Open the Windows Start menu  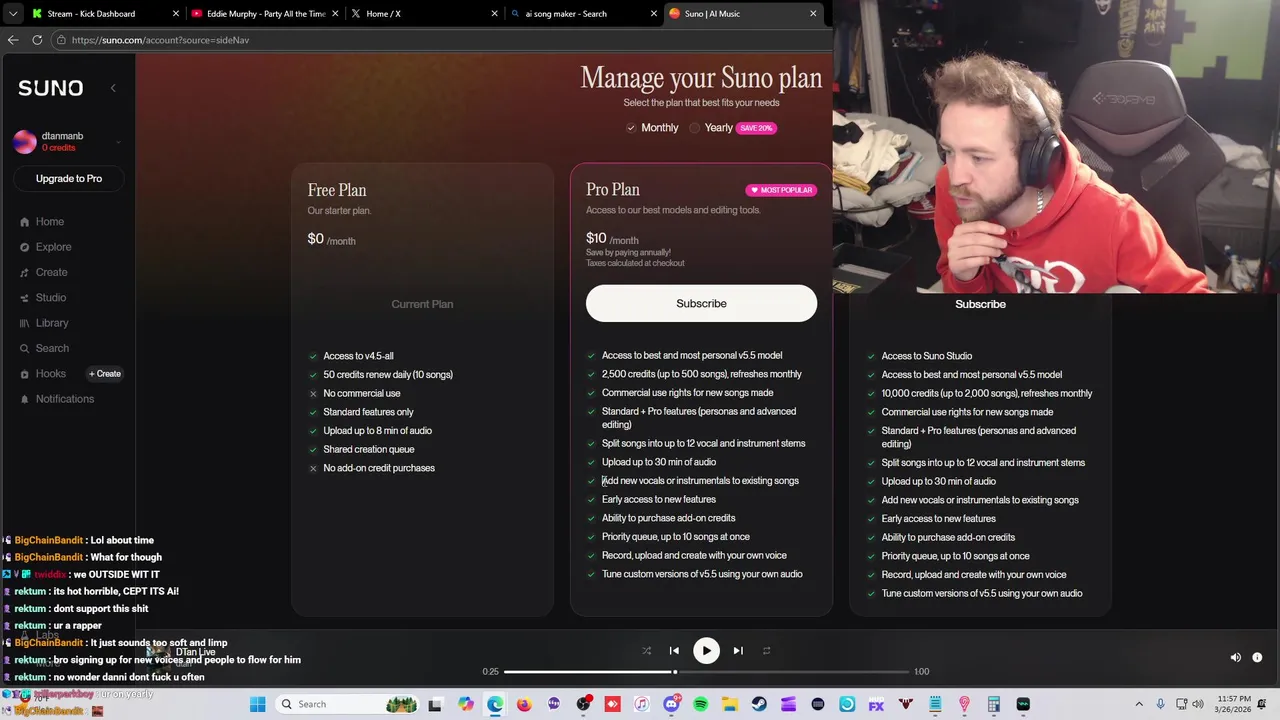pyautogui.click(x=257, y=704)
